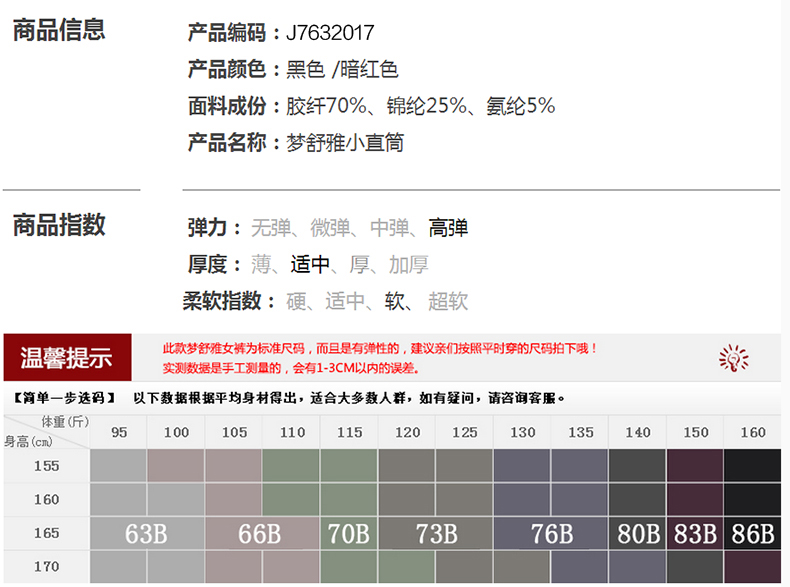Click red notice line starting 此款梦舒雅女裤
This screenshot has height=587, width=790.
(x=380, y=349)
